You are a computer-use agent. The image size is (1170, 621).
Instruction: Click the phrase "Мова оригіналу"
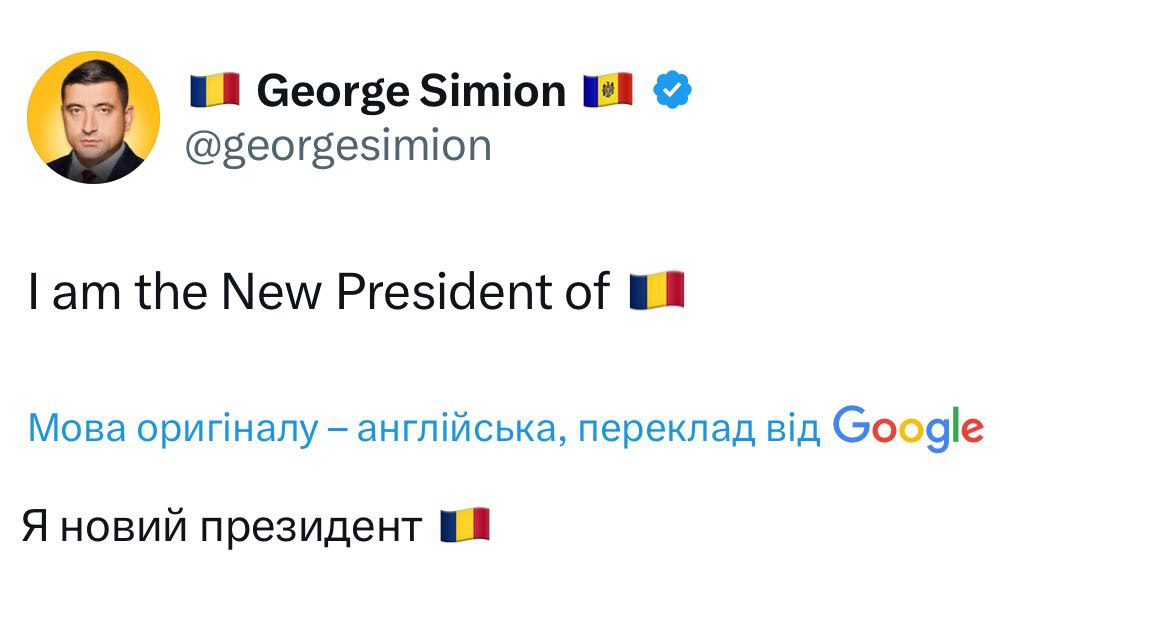coord(172,429)
